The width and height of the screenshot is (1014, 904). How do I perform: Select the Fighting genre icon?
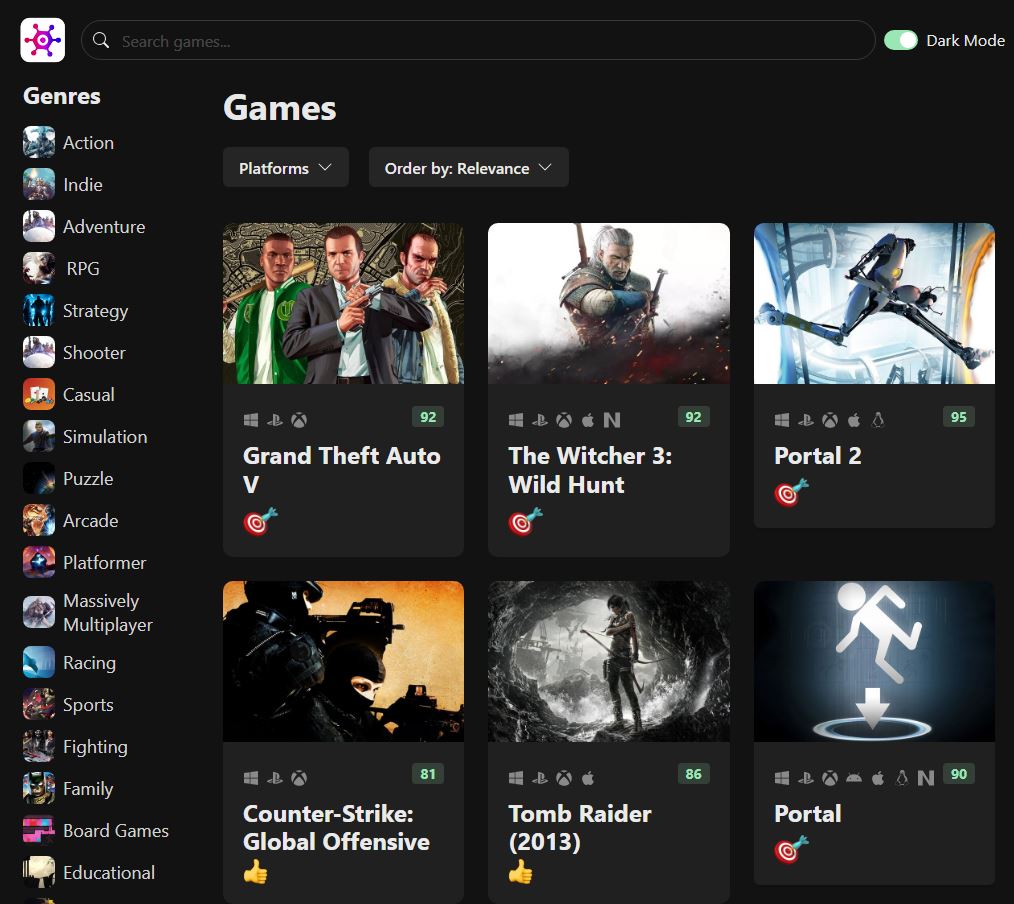(x=39, y=746)
